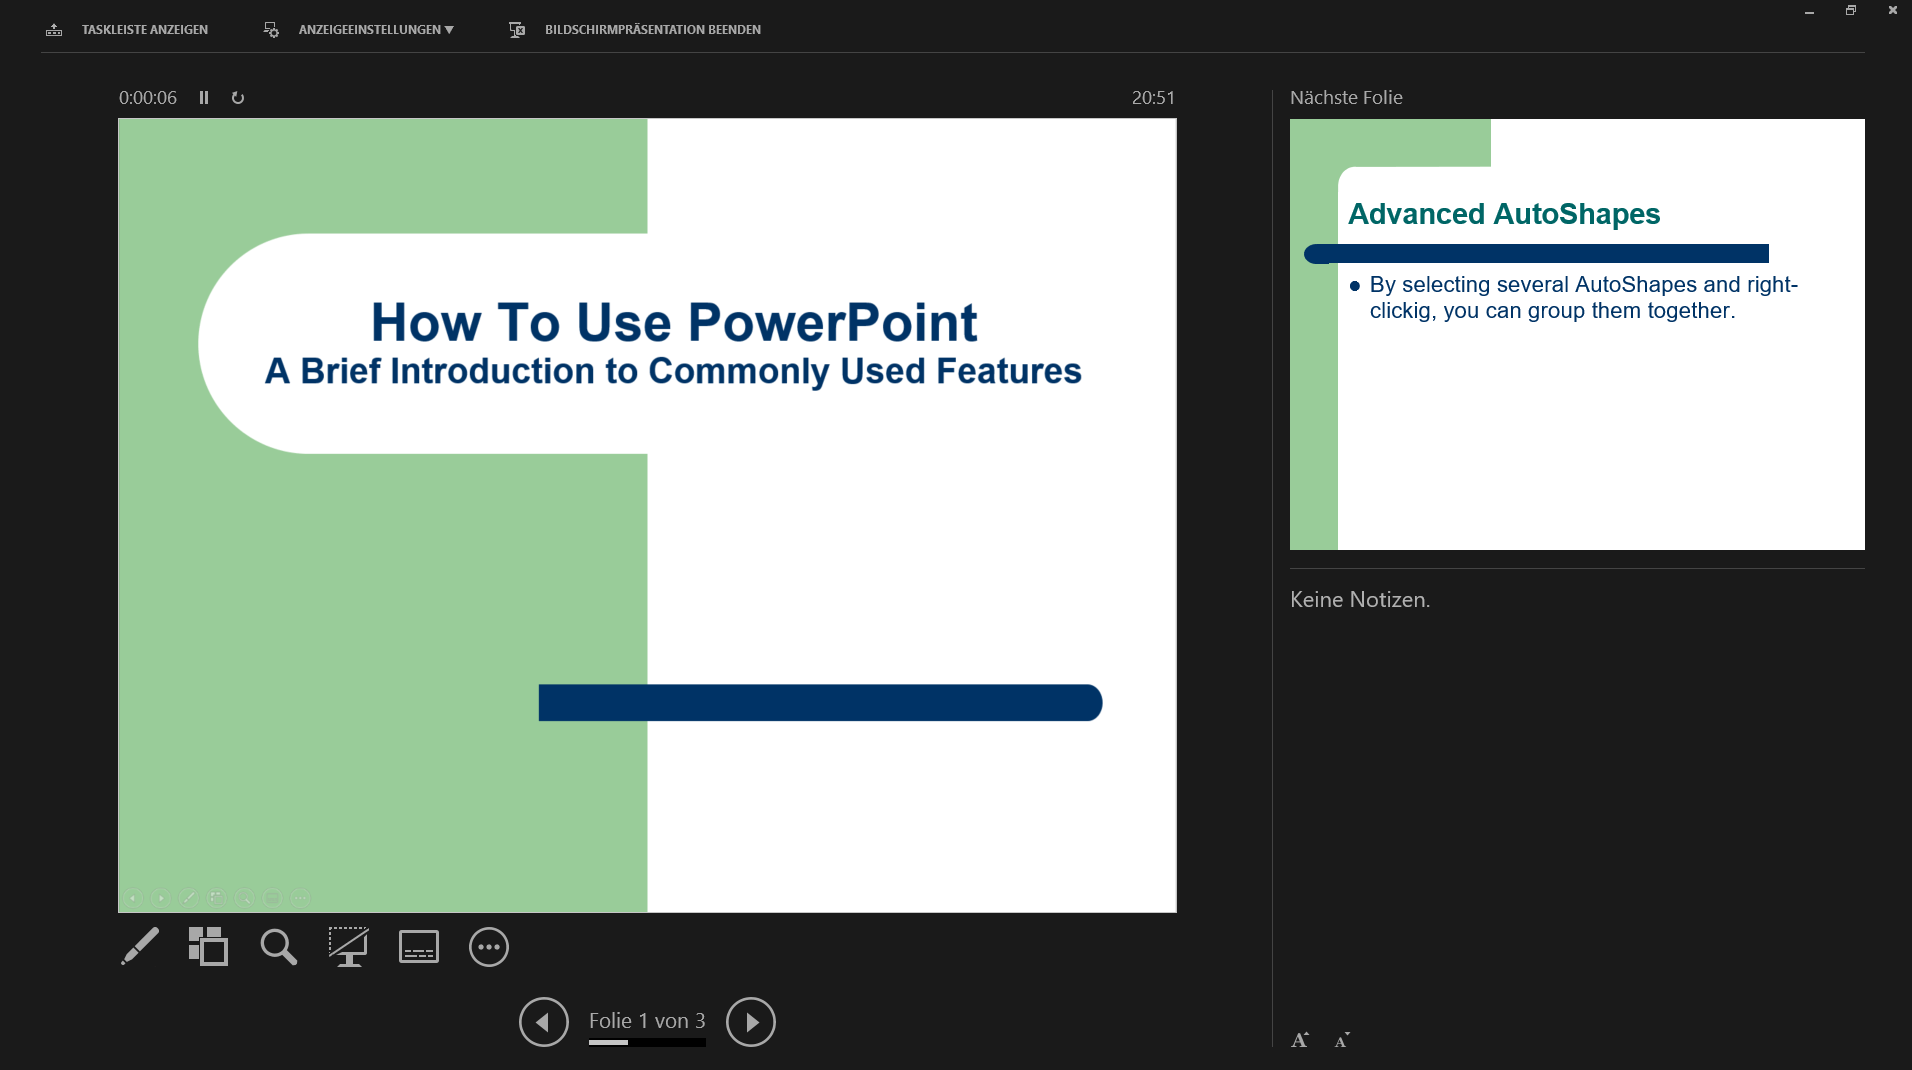Screen dimensions: 1912x1070
Task: Pause the presentation timer
Action: click(204, 98)
